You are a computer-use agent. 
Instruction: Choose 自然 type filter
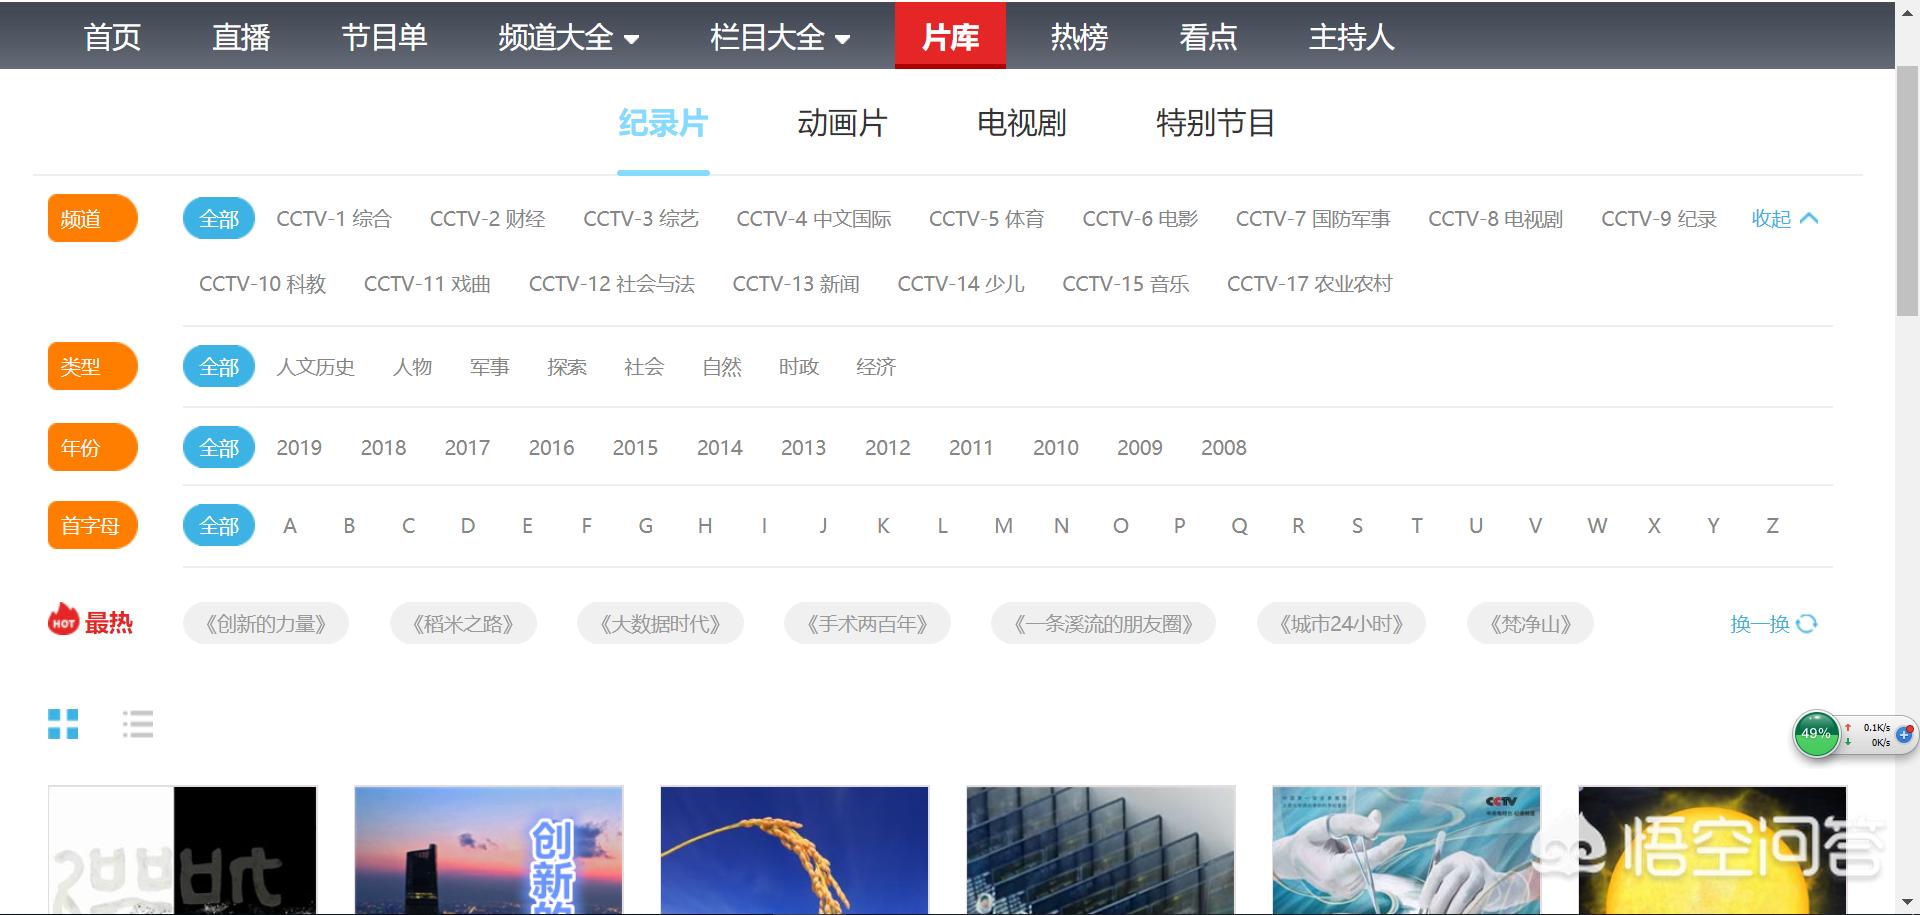click(x=721, y=367)
